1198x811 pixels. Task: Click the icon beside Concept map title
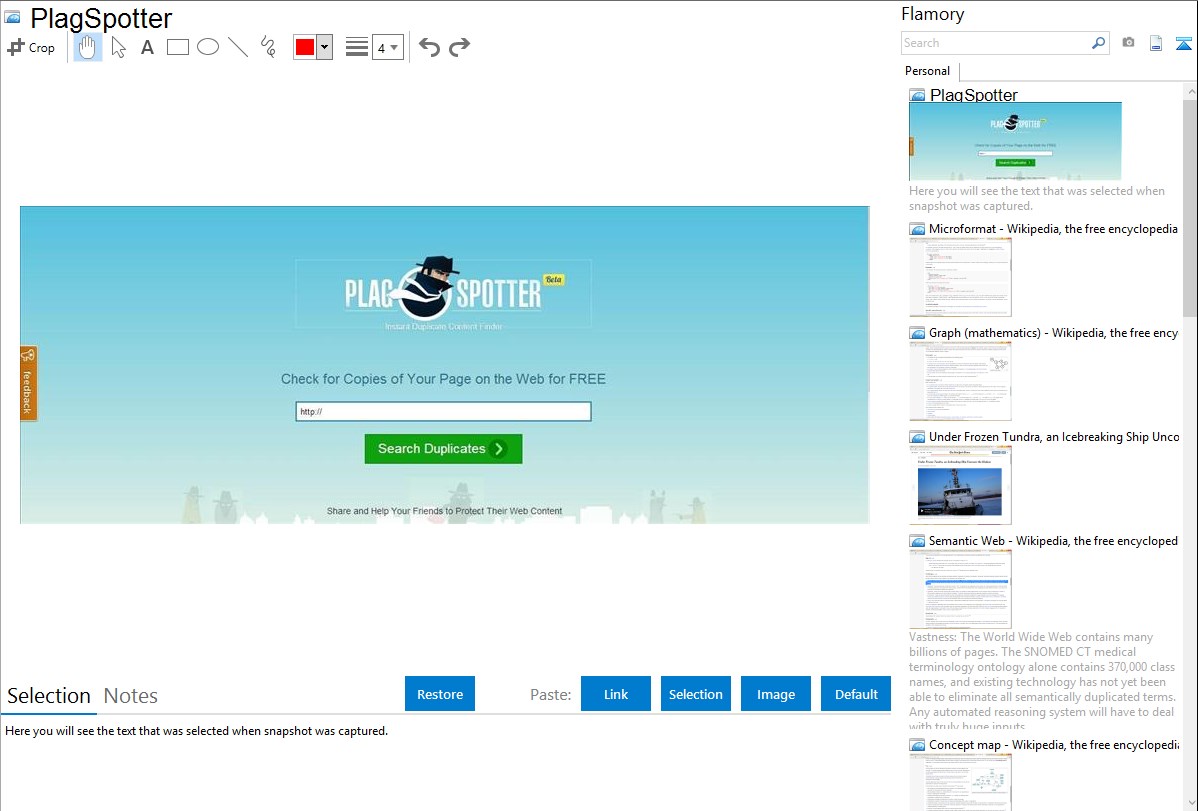pos(917,744)
